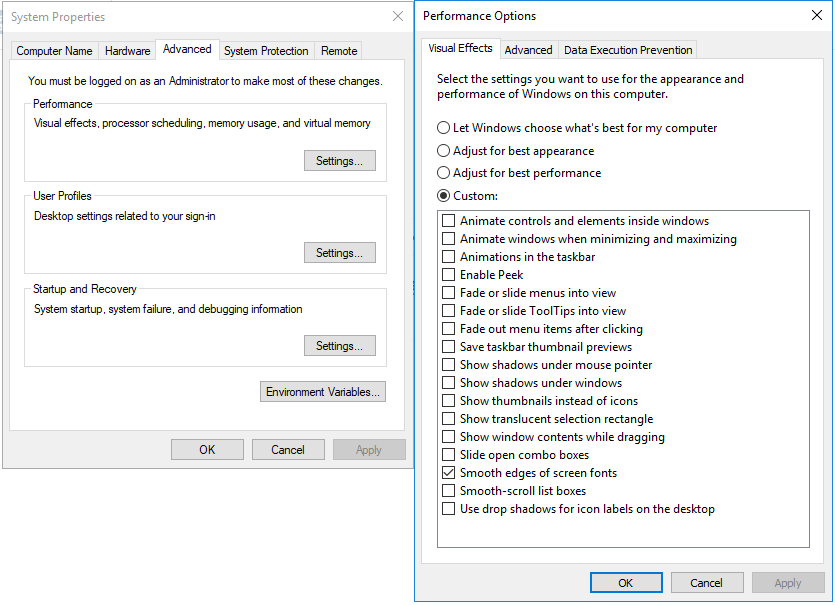Enable 'Show window contents while dragging'
The width and height of the screenshot is (835, 605).
(x=449, y=437)
